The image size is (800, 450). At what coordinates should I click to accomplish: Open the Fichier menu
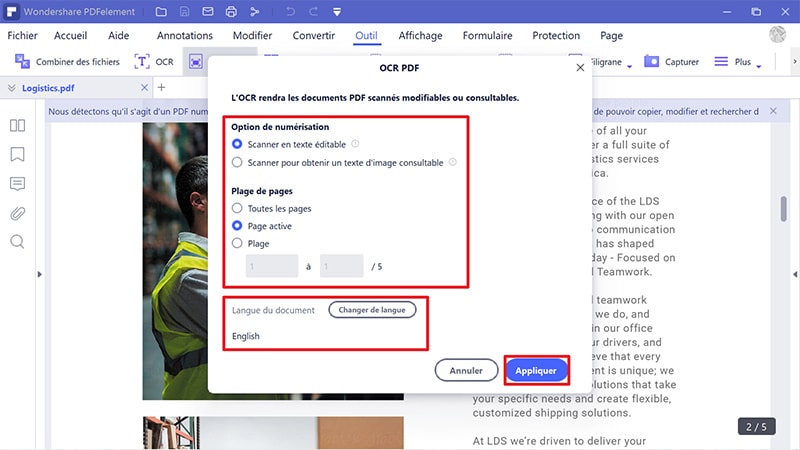pyautogui.click(x=22, y=35)
